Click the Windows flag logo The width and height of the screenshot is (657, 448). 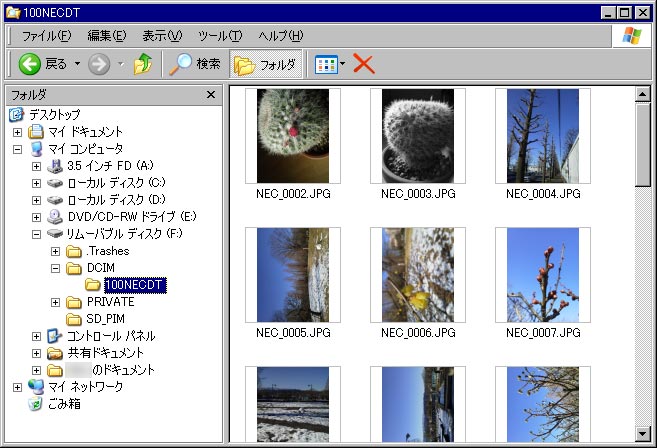click(x=632, y=36)
